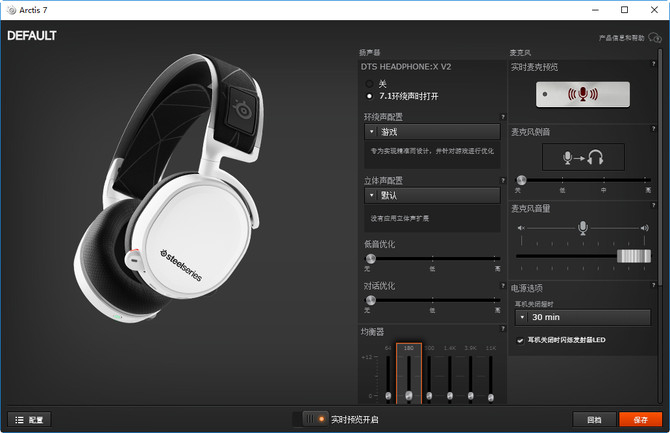Click the 耳机关闭超时 label
The image size is (670, 433).
pyautogui.click(x=534, y=304)
